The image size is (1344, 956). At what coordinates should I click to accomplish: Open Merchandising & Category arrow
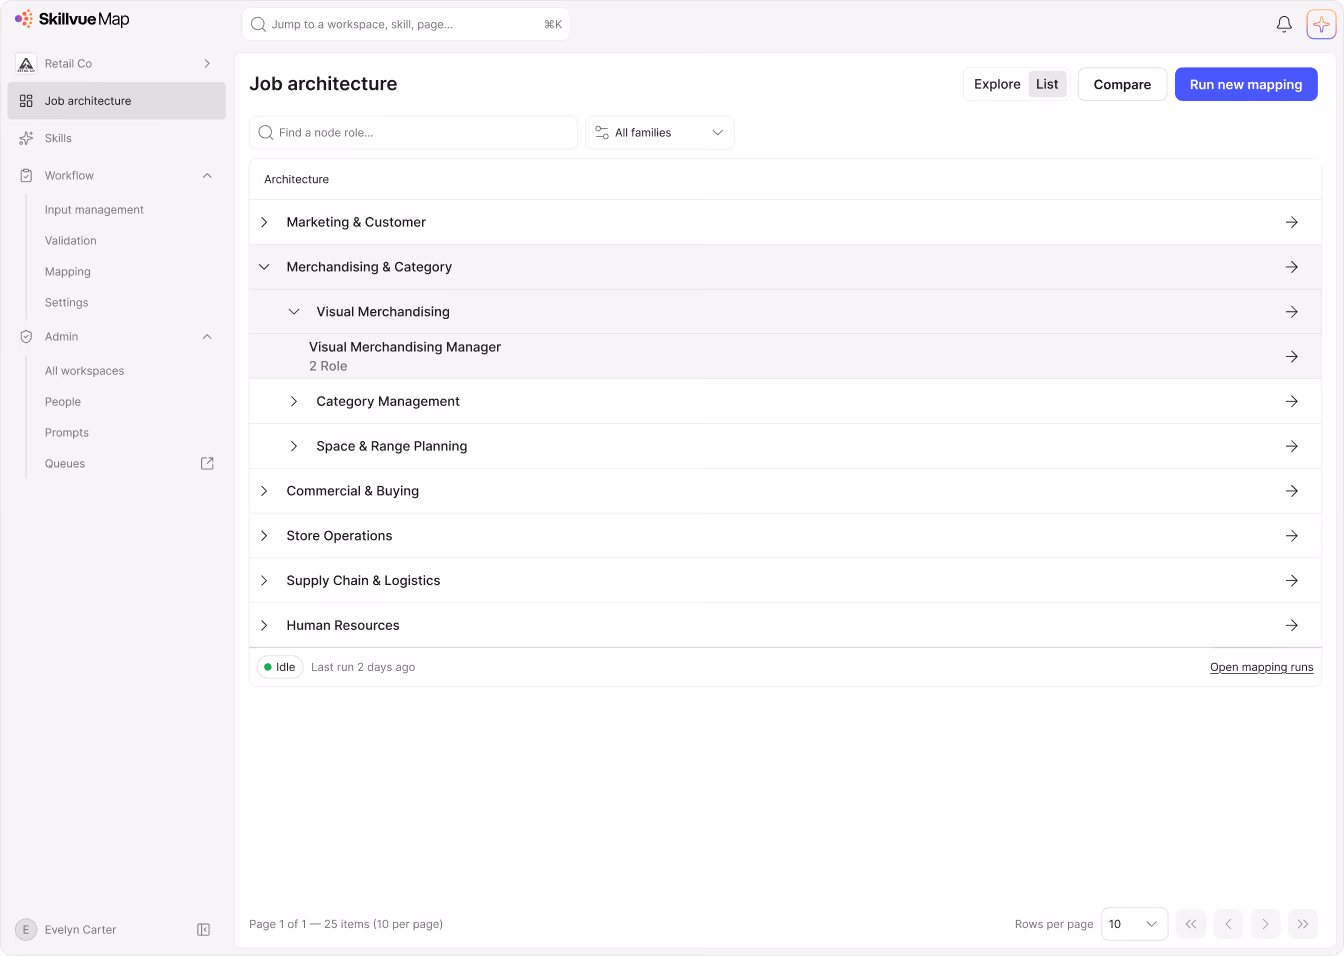click(x=1292, y=267)
